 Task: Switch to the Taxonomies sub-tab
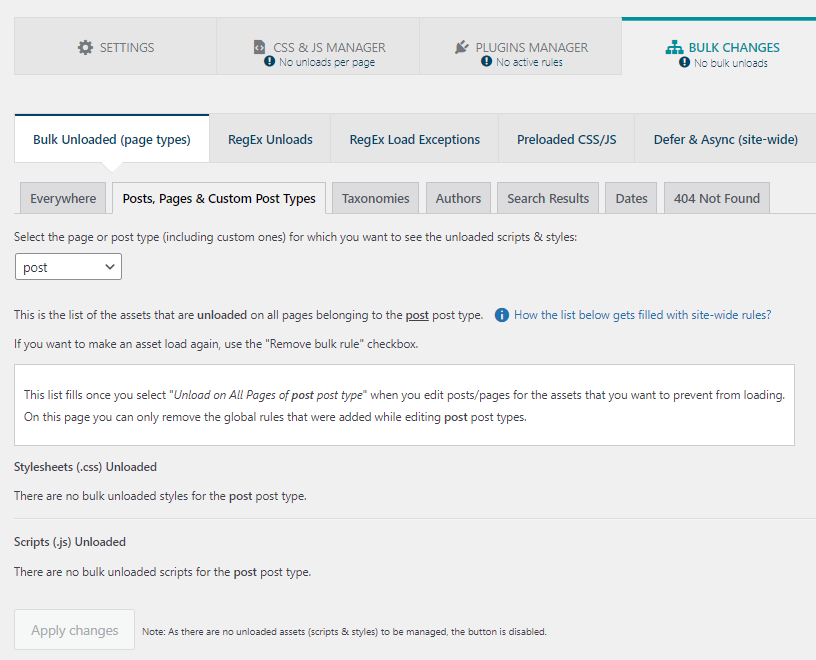(375, 198)
